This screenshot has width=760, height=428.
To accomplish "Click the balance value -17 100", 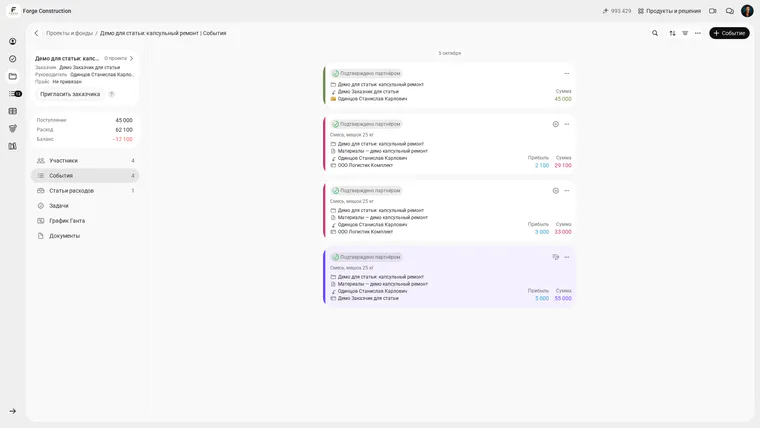I will tap(123, 139).
